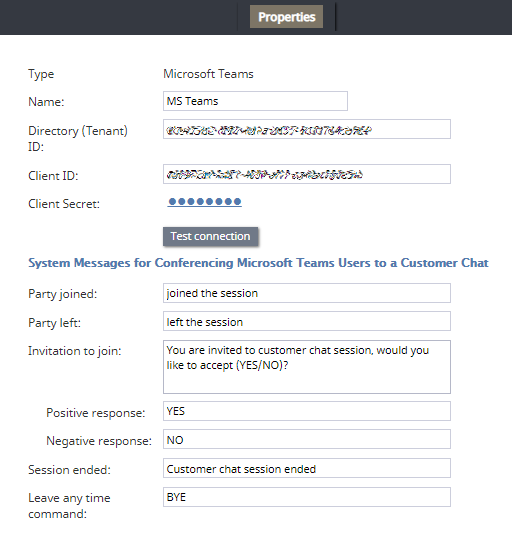
Task: Click the Negative response: label
Action: coord(99,441)
